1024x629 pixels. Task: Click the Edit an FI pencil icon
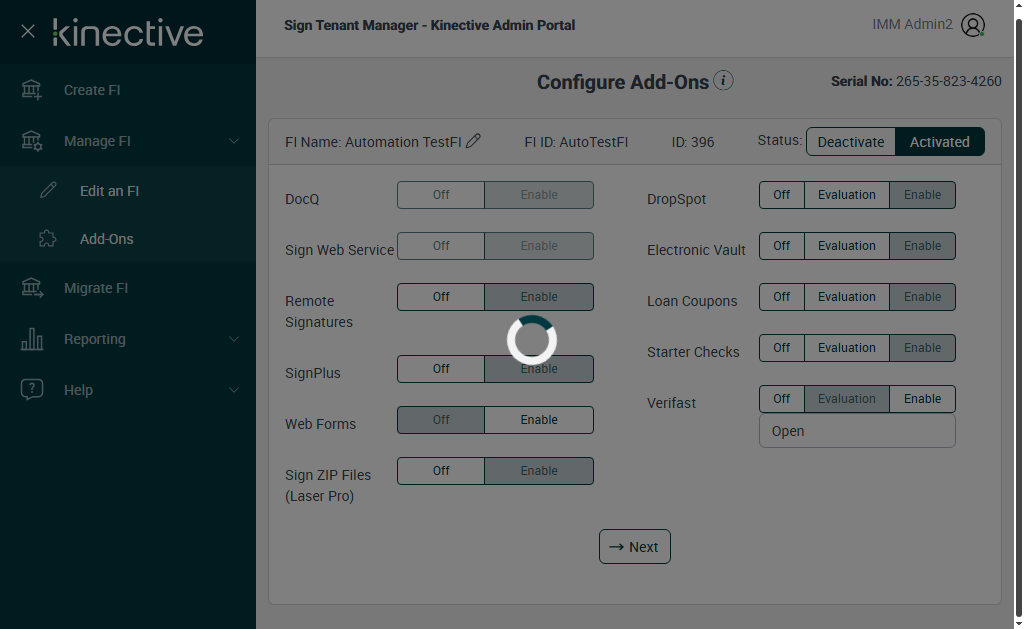click(48, 190)
